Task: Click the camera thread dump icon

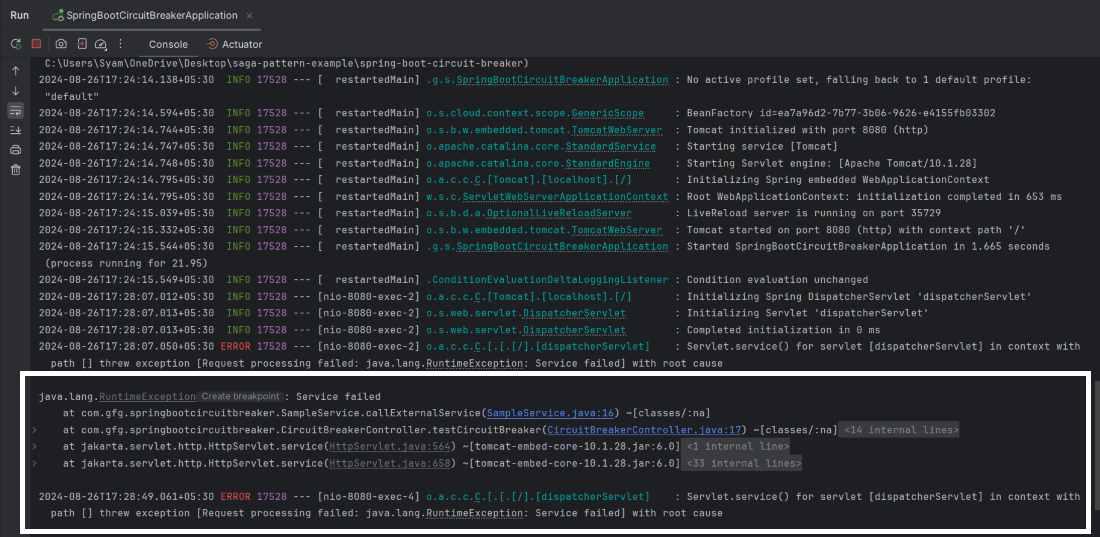Action: pyautogui.click(x=61, y=44)
